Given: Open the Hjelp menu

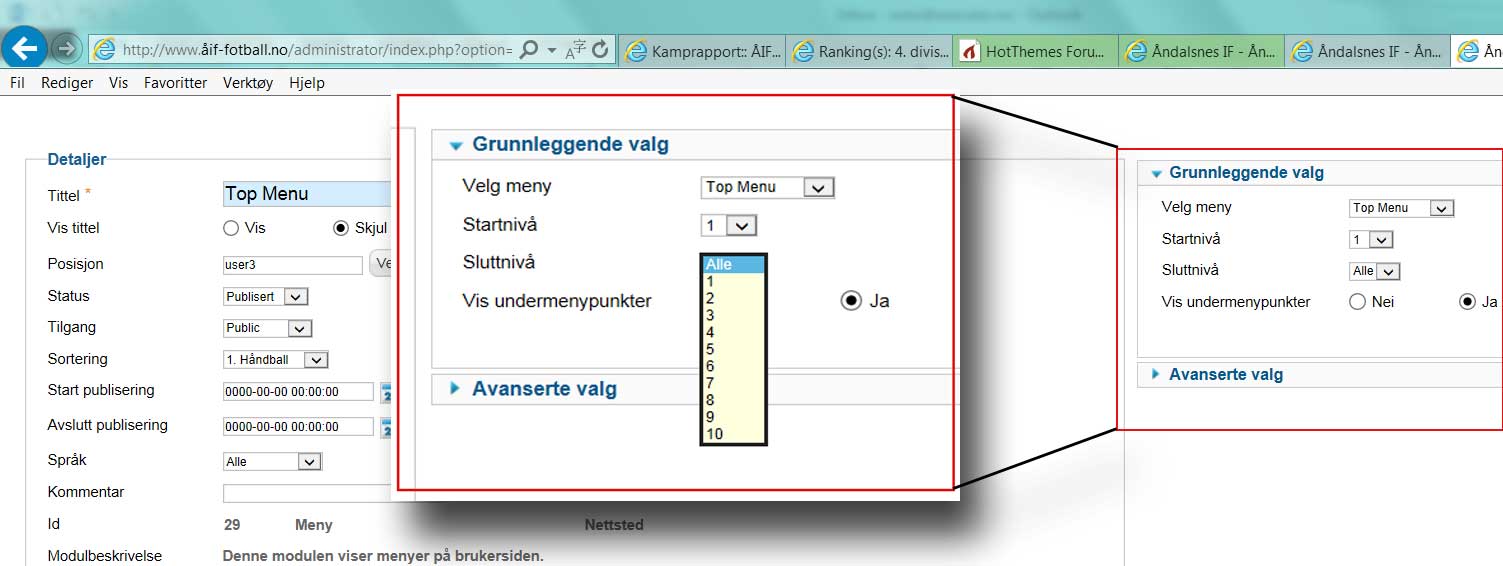Looking at the screenshot, I should 307,83.
